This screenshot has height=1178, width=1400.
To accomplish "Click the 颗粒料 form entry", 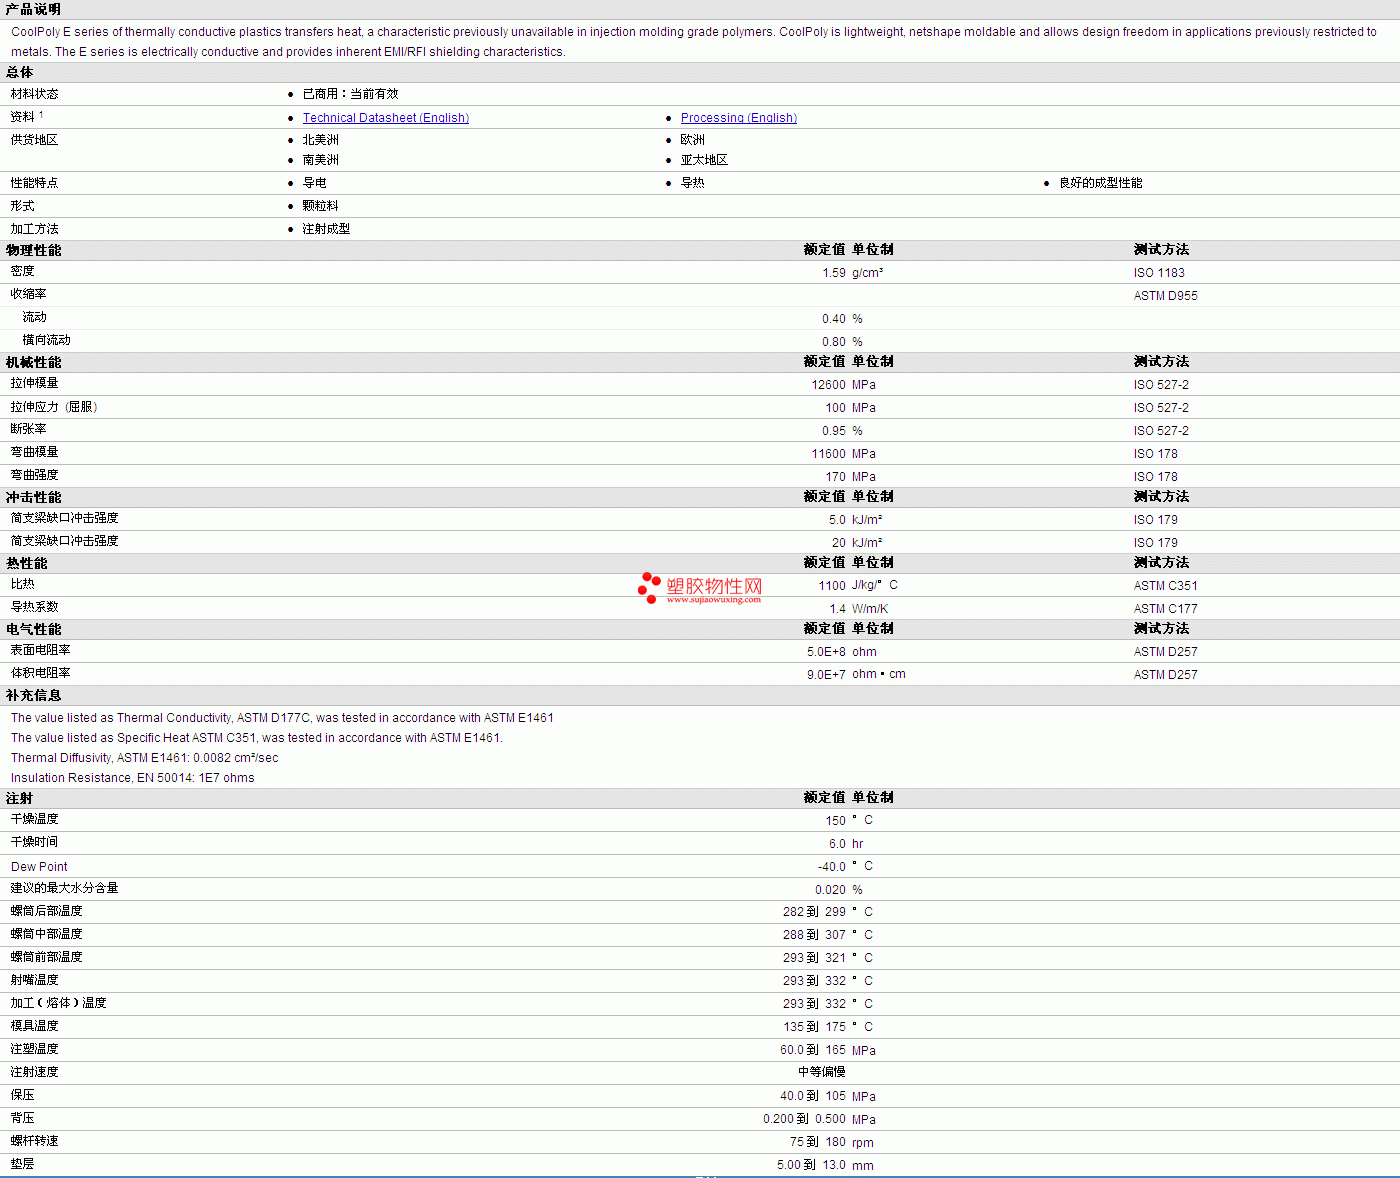I will click(320, 206).
